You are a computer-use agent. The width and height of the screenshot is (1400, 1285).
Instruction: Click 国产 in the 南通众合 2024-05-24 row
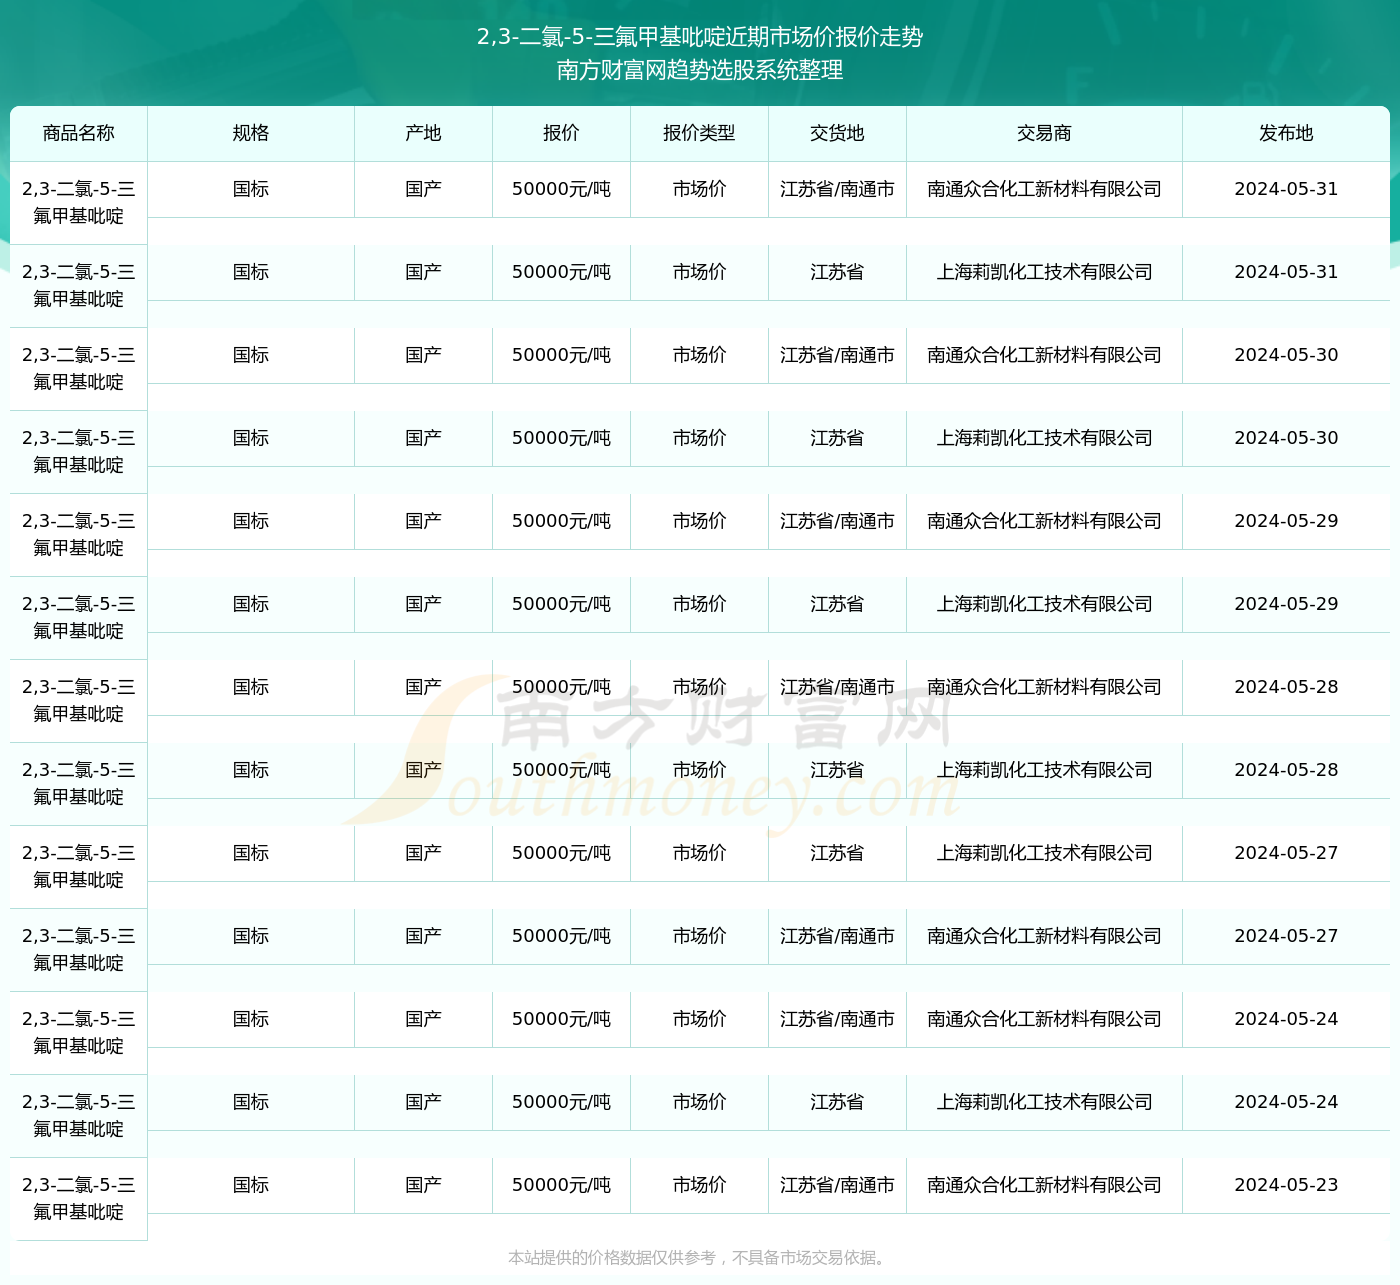tap(423, 1019)
